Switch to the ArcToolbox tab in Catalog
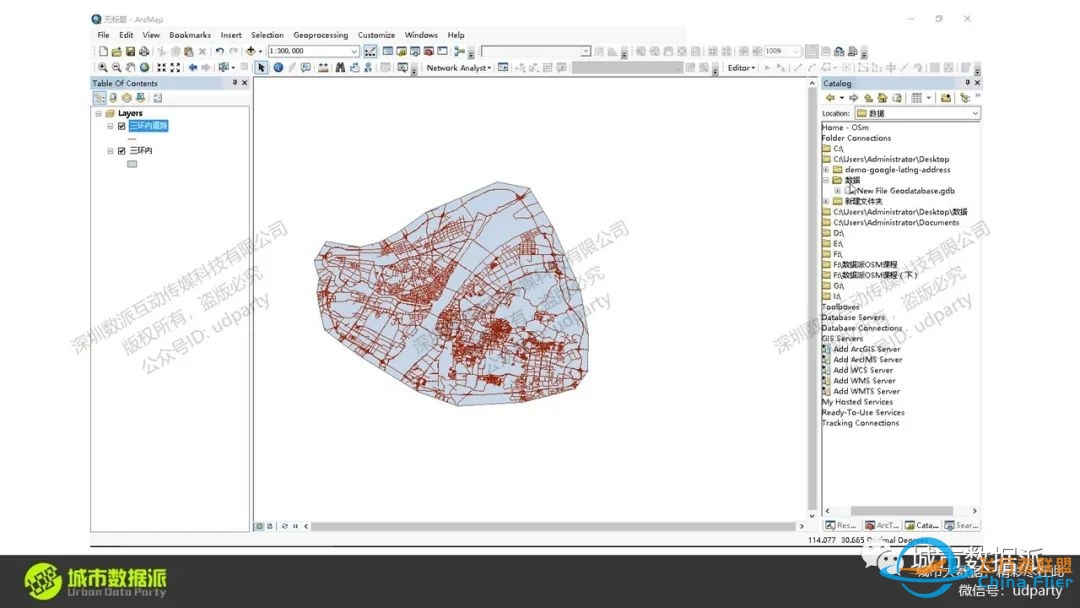 [884, 525]
